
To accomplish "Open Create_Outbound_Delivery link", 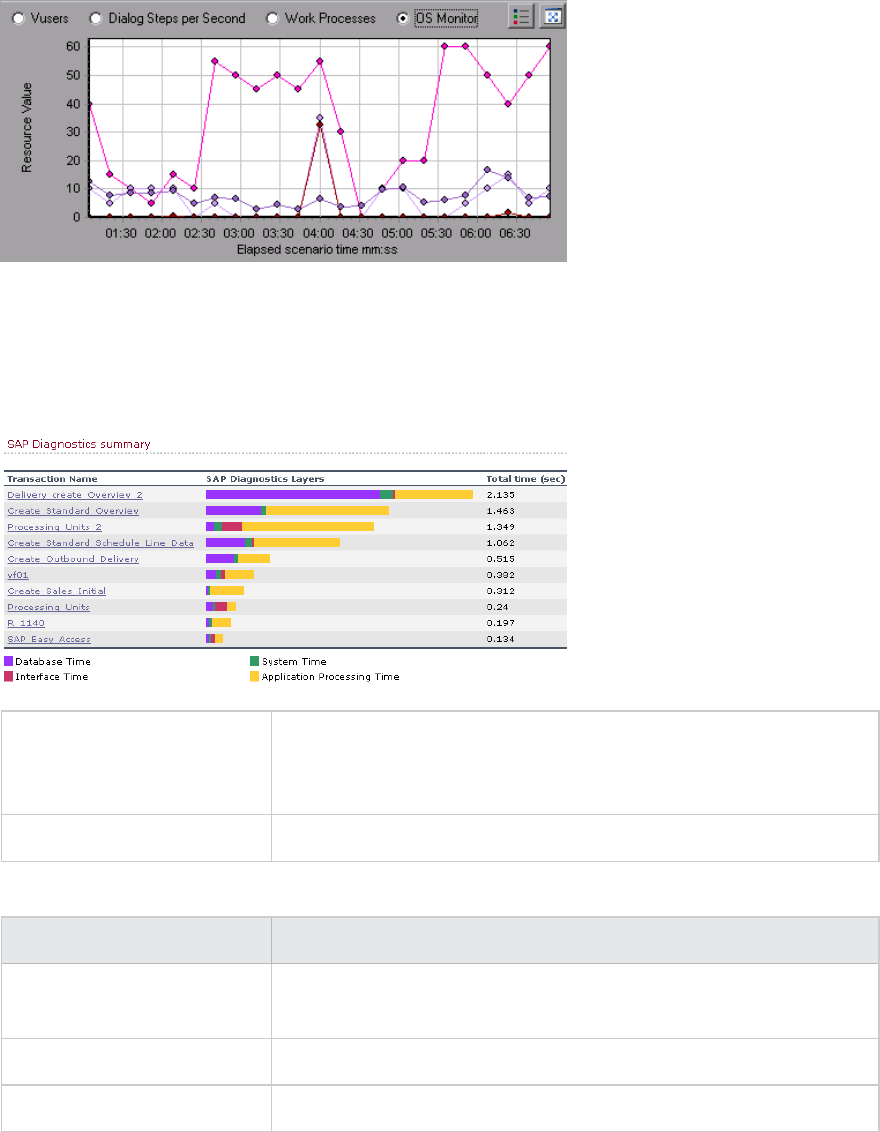I will tap(73, 559).
